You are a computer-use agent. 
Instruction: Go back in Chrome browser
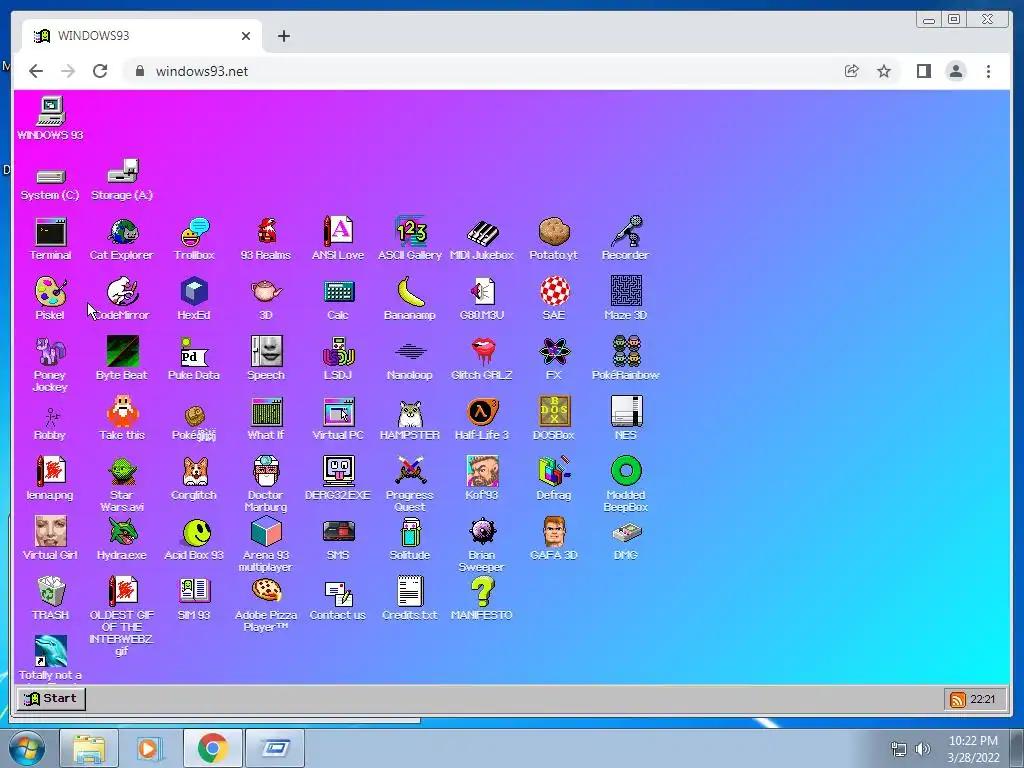pyautogui.click(x=36, y=71)
